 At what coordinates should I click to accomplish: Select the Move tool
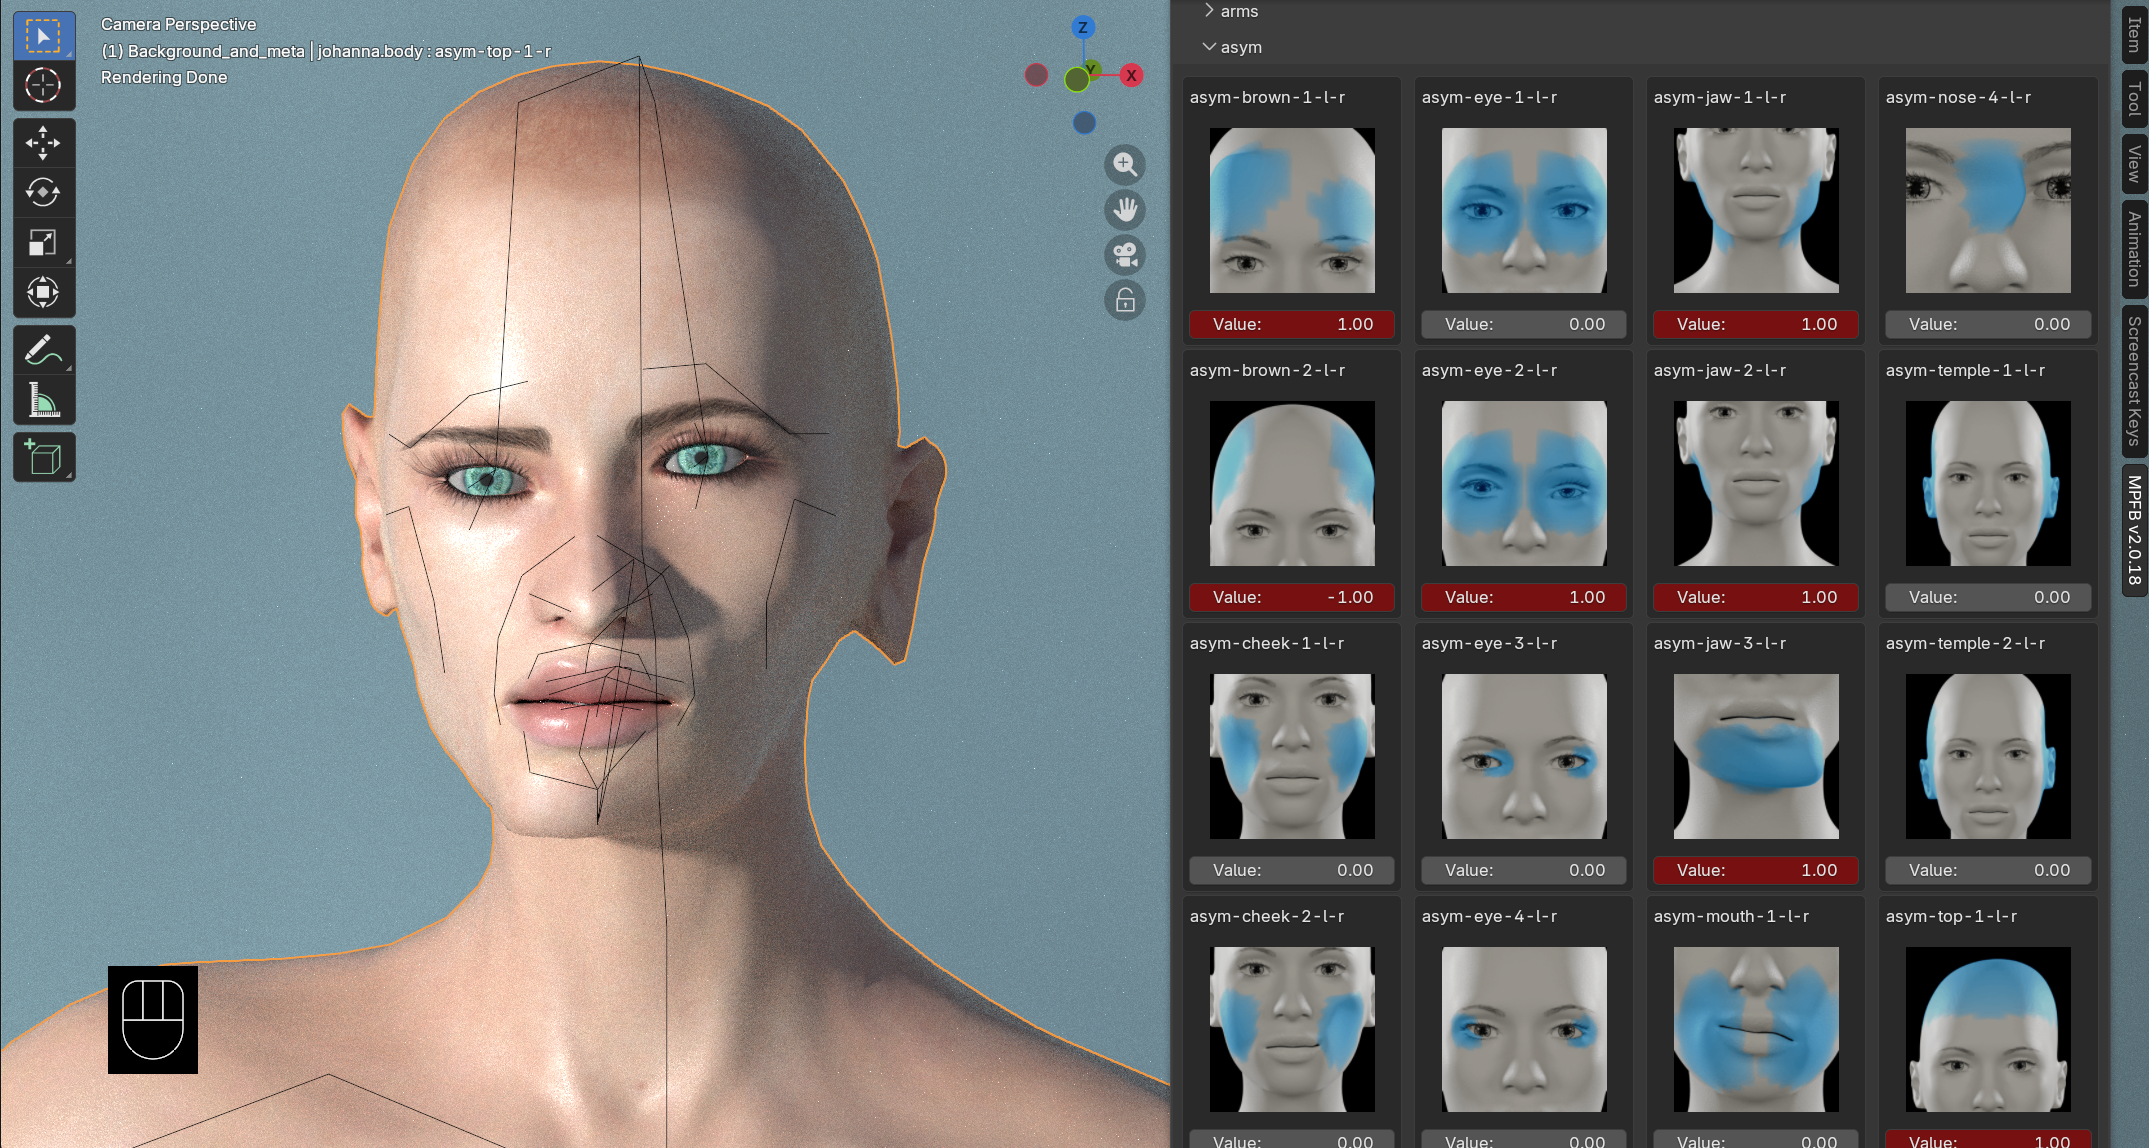pos(43,143)
